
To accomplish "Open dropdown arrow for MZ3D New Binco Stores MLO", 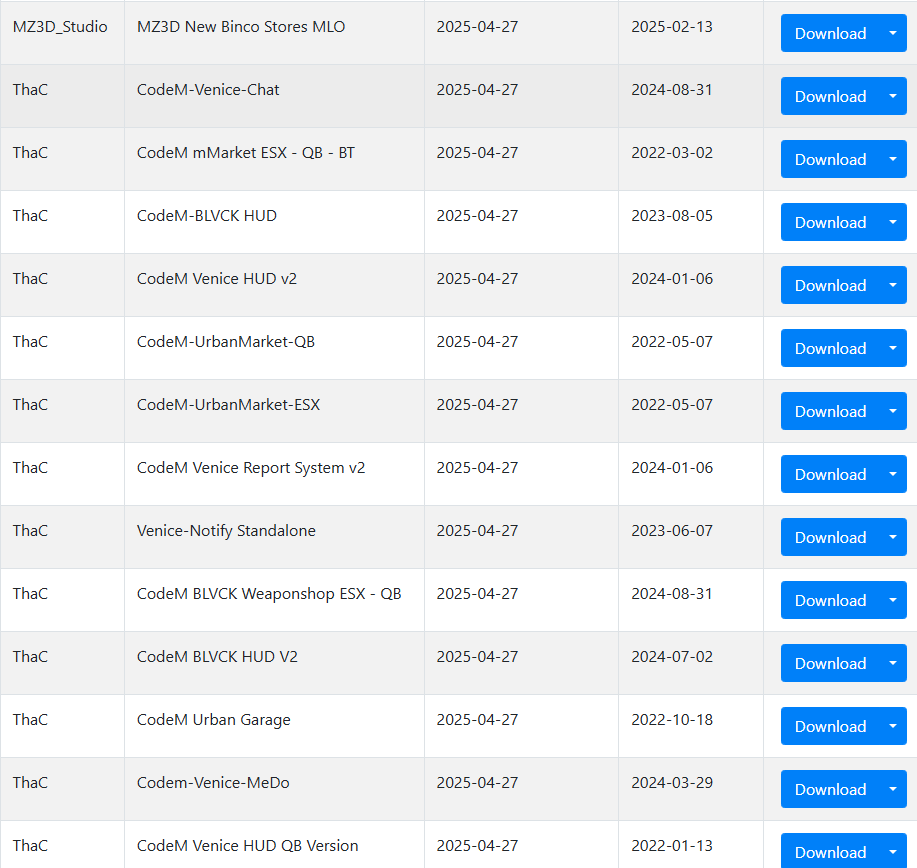I will coord(893,33).
